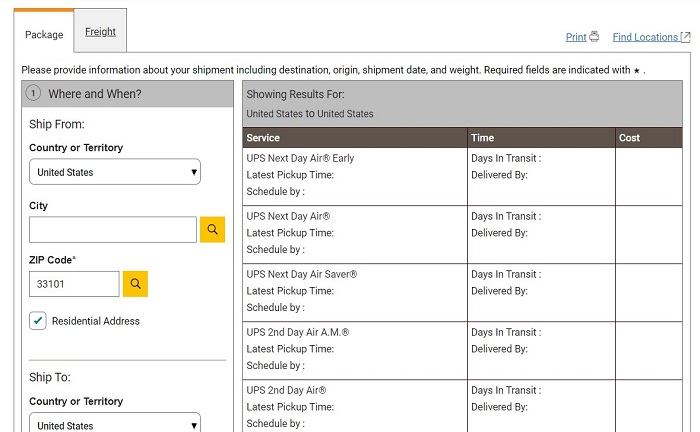Click into the City input field

[x=113, y=229]
